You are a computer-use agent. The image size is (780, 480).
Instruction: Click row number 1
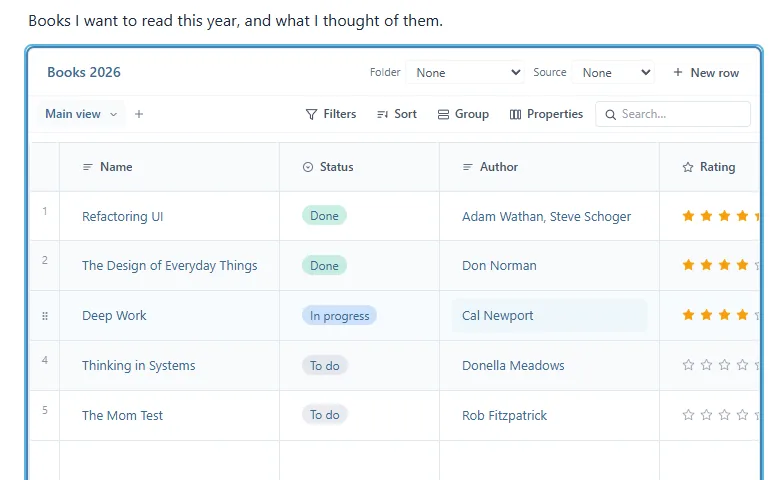(x=45, y=211)
